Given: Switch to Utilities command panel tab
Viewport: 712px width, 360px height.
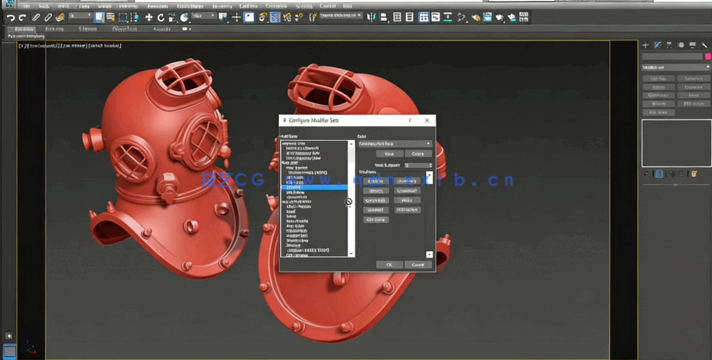Looking at the screenshot, I should point(704,45).
